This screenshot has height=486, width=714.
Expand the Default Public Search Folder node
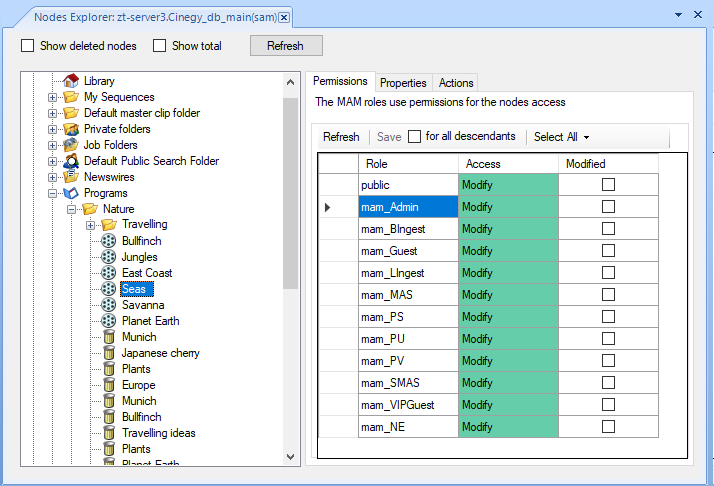[x=52, y=161]
